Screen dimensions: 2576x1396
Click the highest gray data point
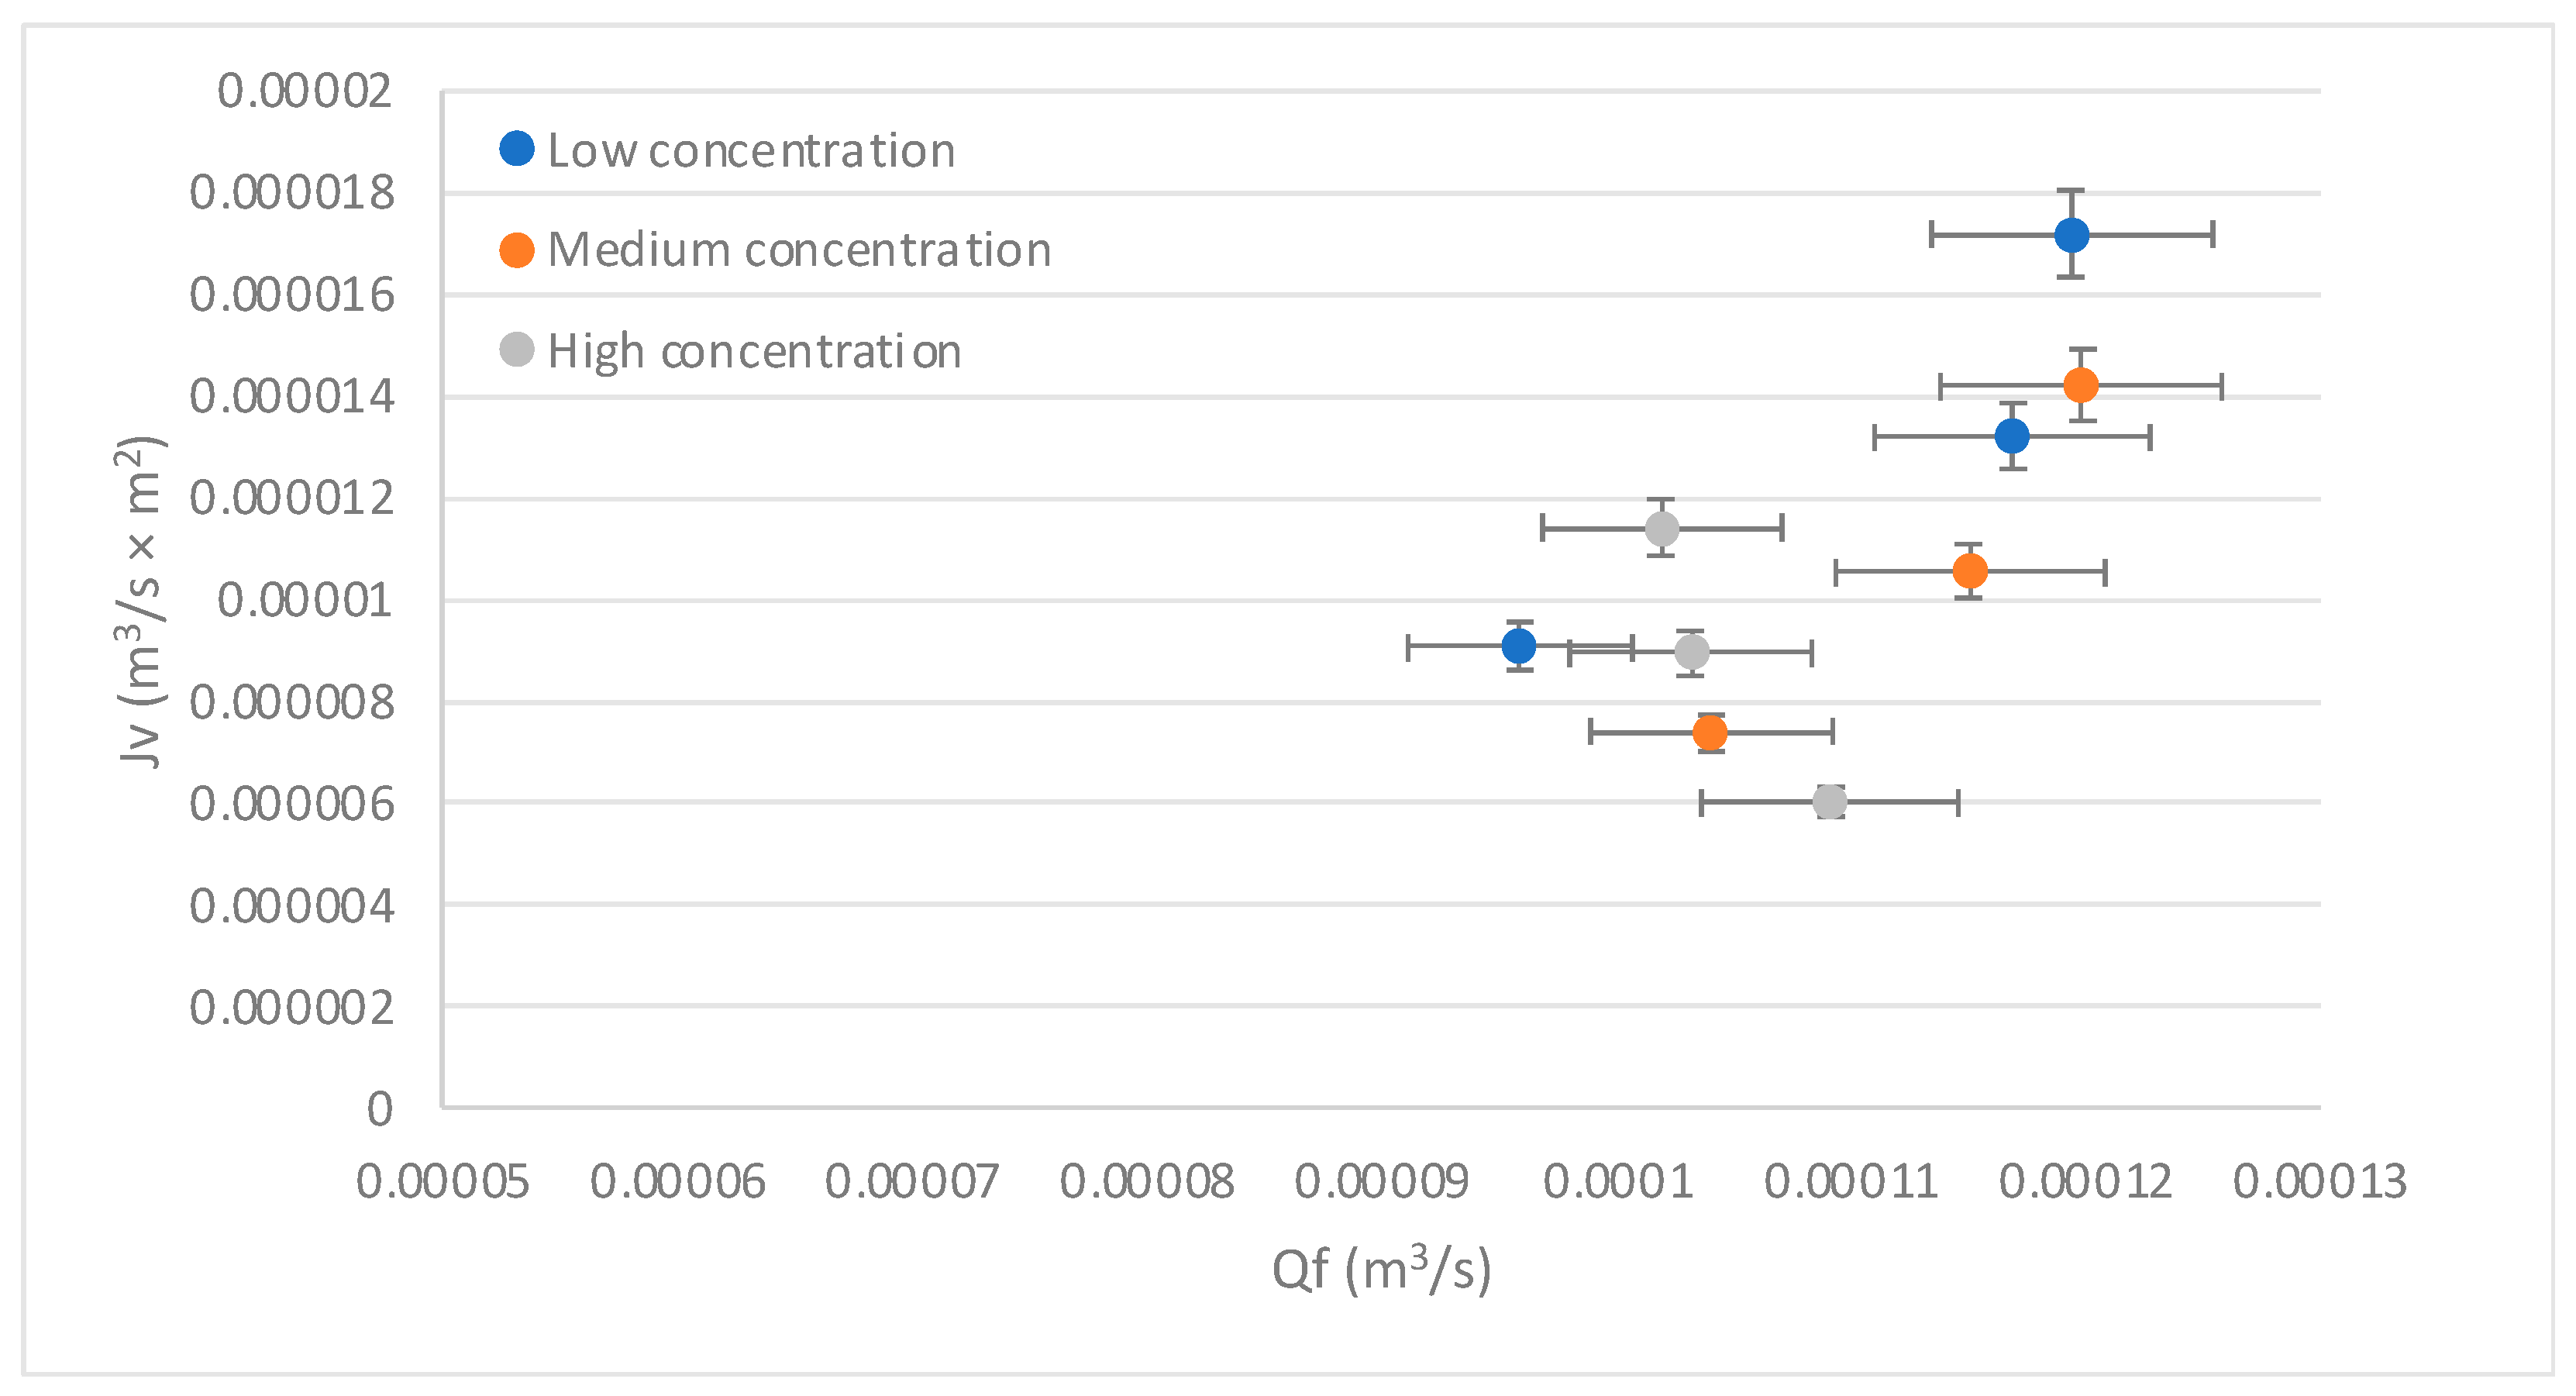click(1662, 528)
